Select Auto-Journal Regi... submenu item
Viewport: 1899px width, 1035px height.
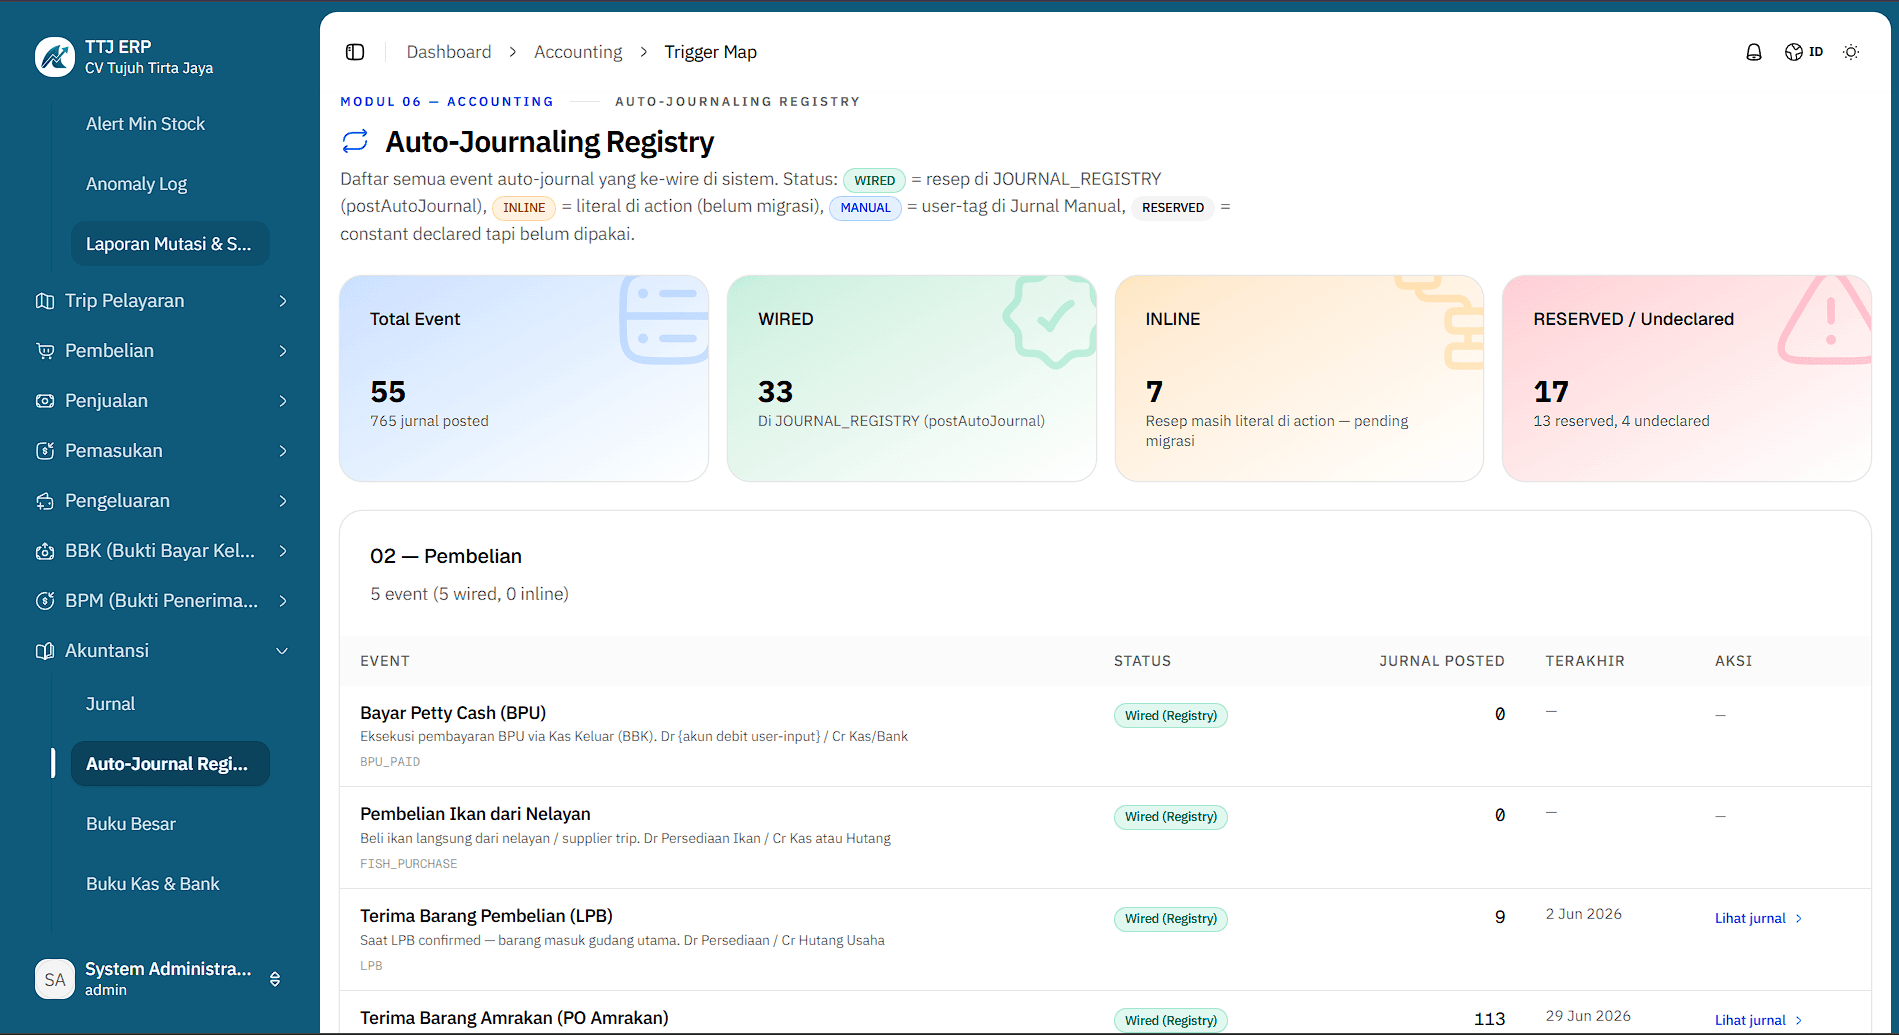170,764
